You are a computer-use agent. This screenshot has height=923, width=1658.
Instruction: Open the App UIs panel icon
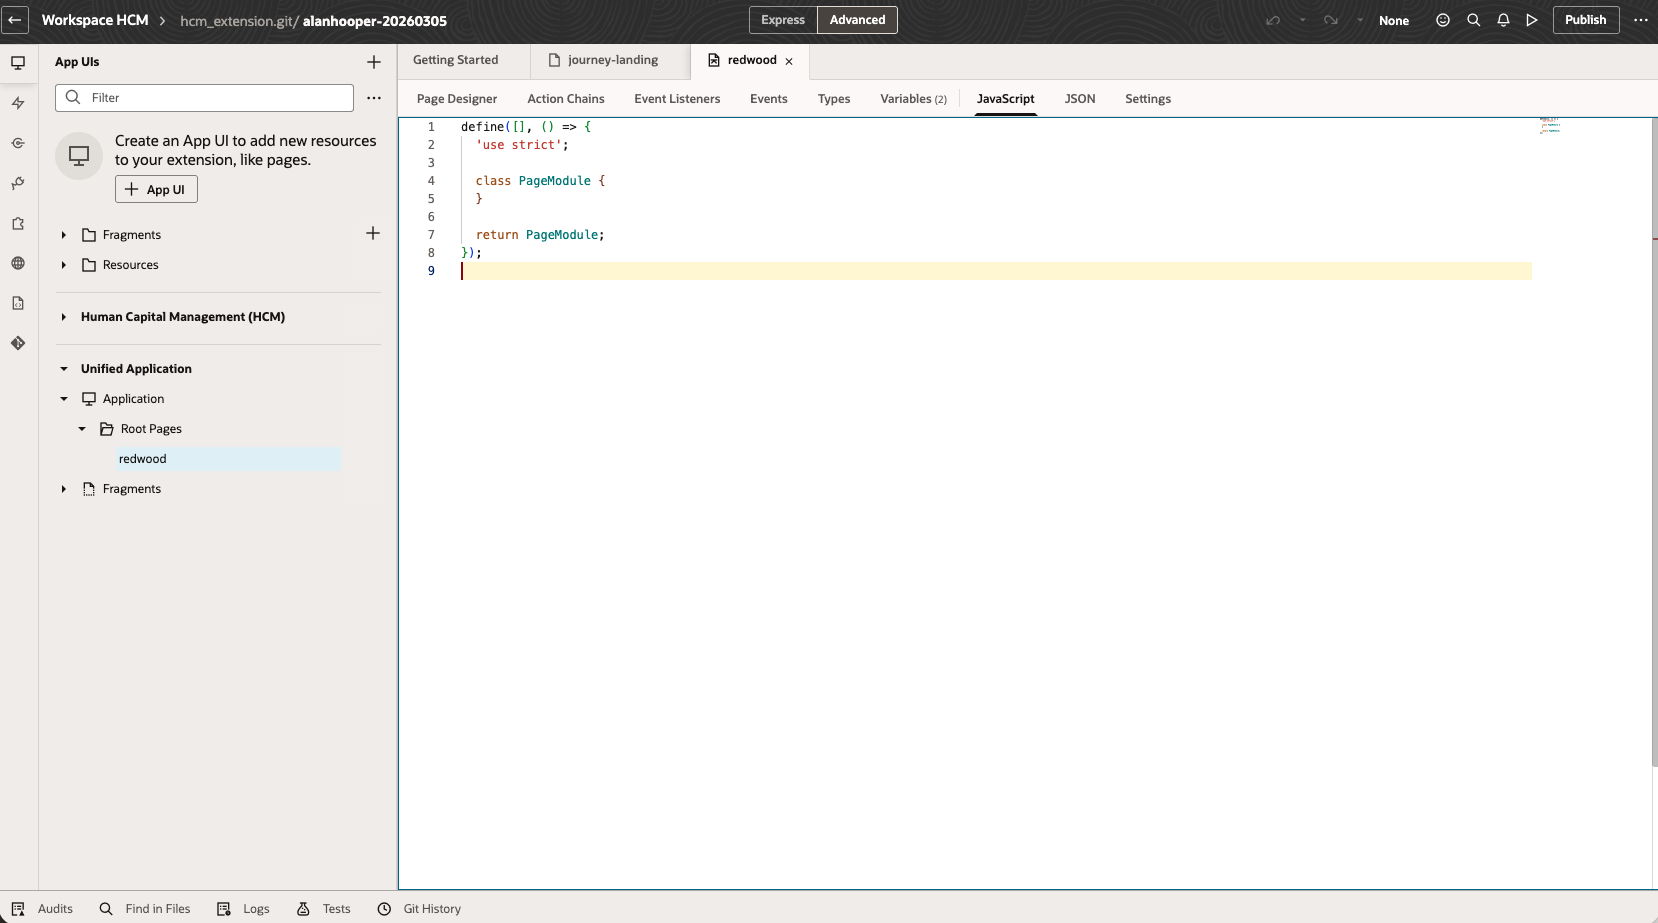pos(18,62)
